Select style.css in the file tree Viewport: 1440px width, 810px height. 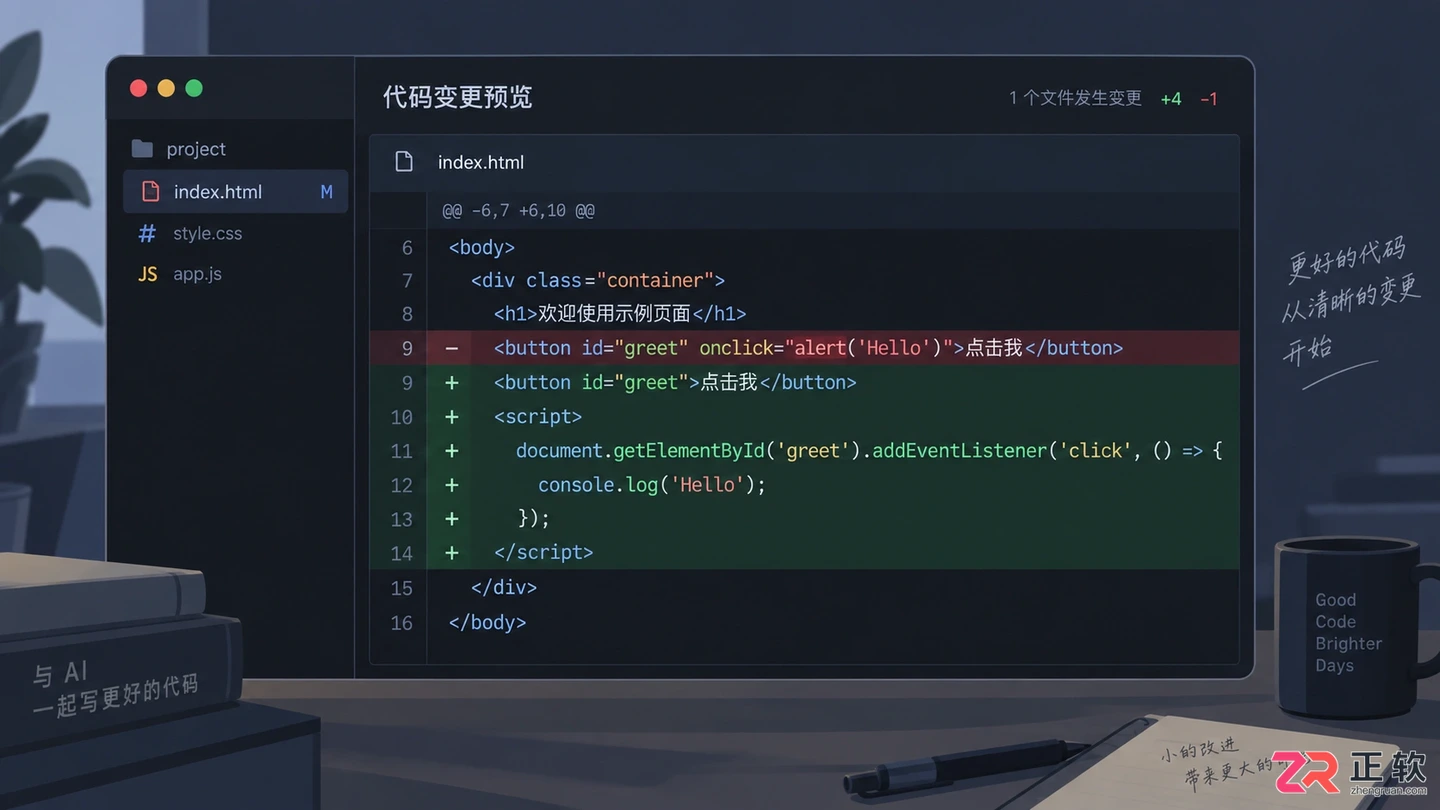click(207, 233)
